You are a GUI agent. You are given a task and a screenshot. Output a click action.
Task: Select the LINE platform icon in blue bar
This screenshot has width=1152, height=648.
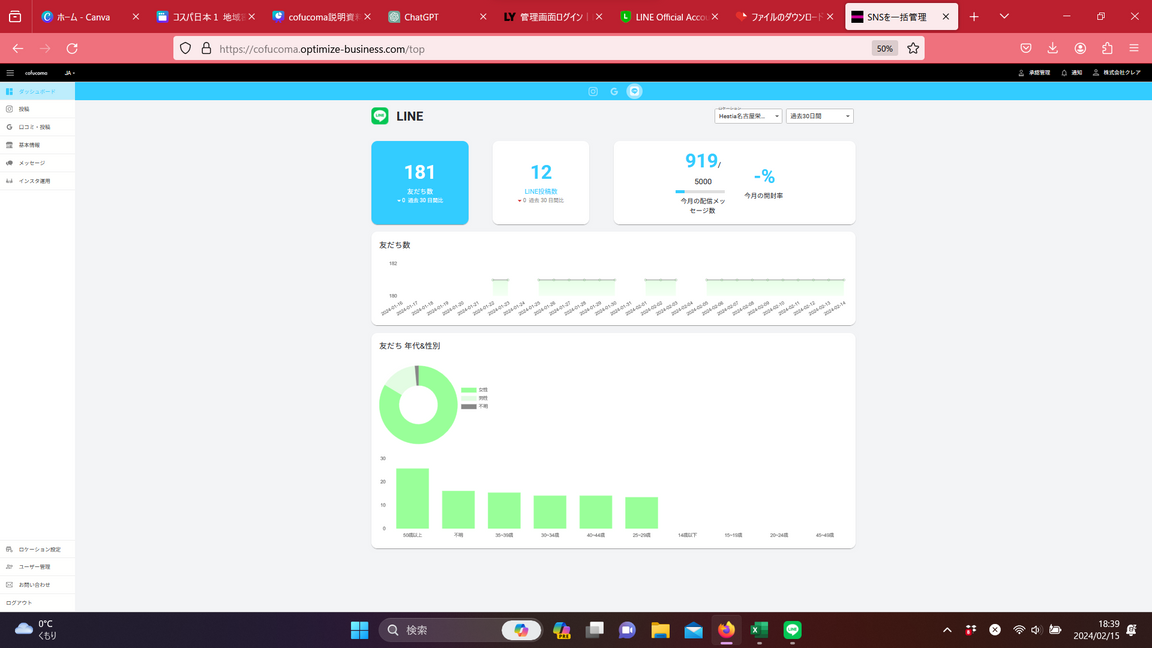pyautogui.click(x=634, y=91)
